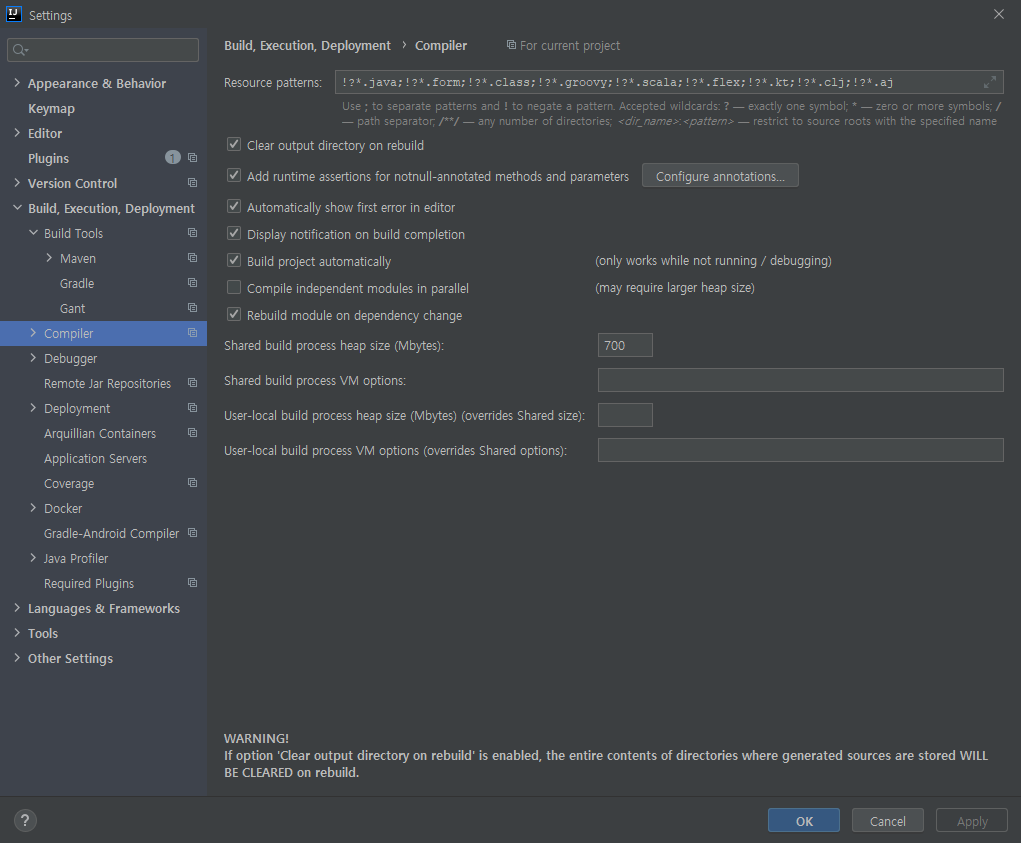Expand Appearance & Behavior section
Viewport: 1021px width, 843px height.
[x=17, y=83]
